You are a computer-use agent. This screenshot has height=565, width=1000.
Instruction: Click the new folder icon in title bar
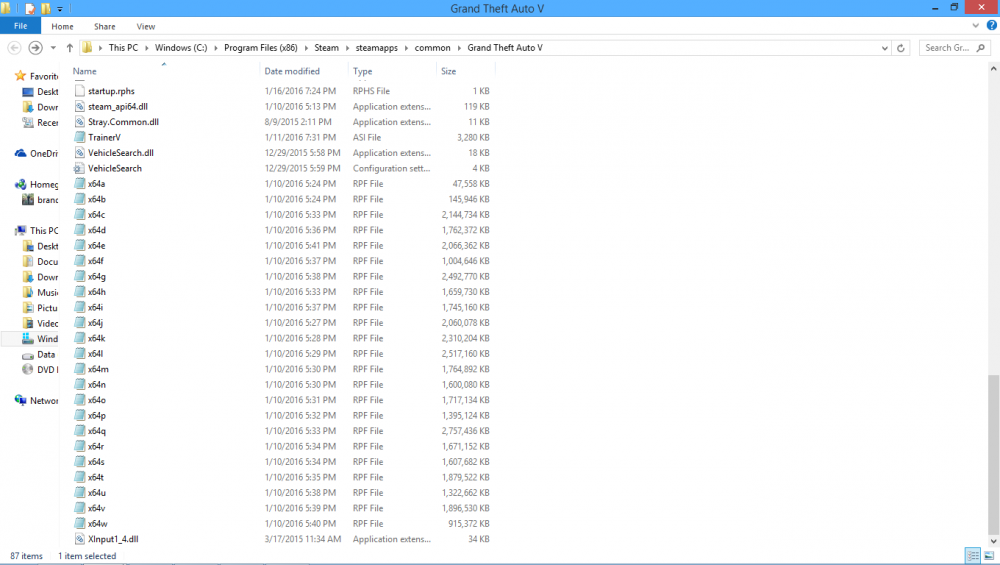pyautogui.click(x=45, y=8)
